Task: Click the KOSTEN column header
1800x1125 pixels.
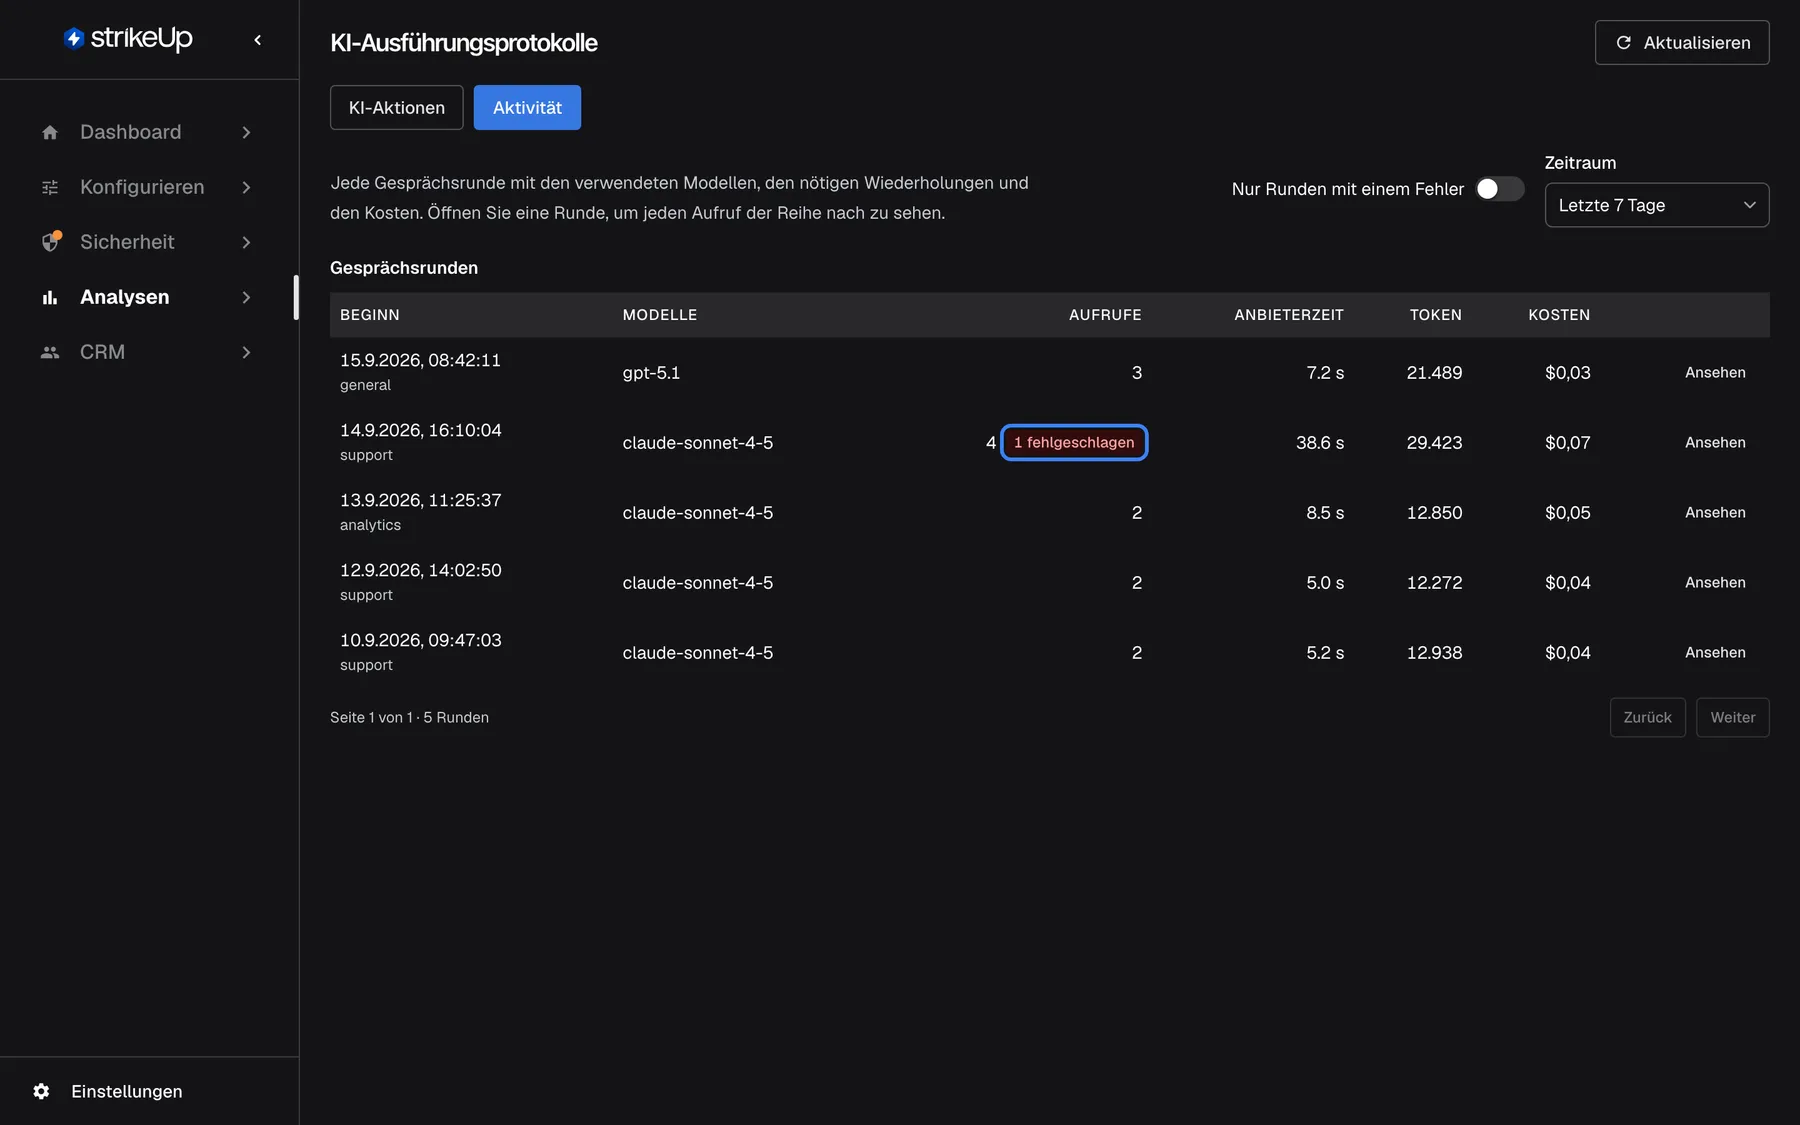Action: click(1559, 315)
